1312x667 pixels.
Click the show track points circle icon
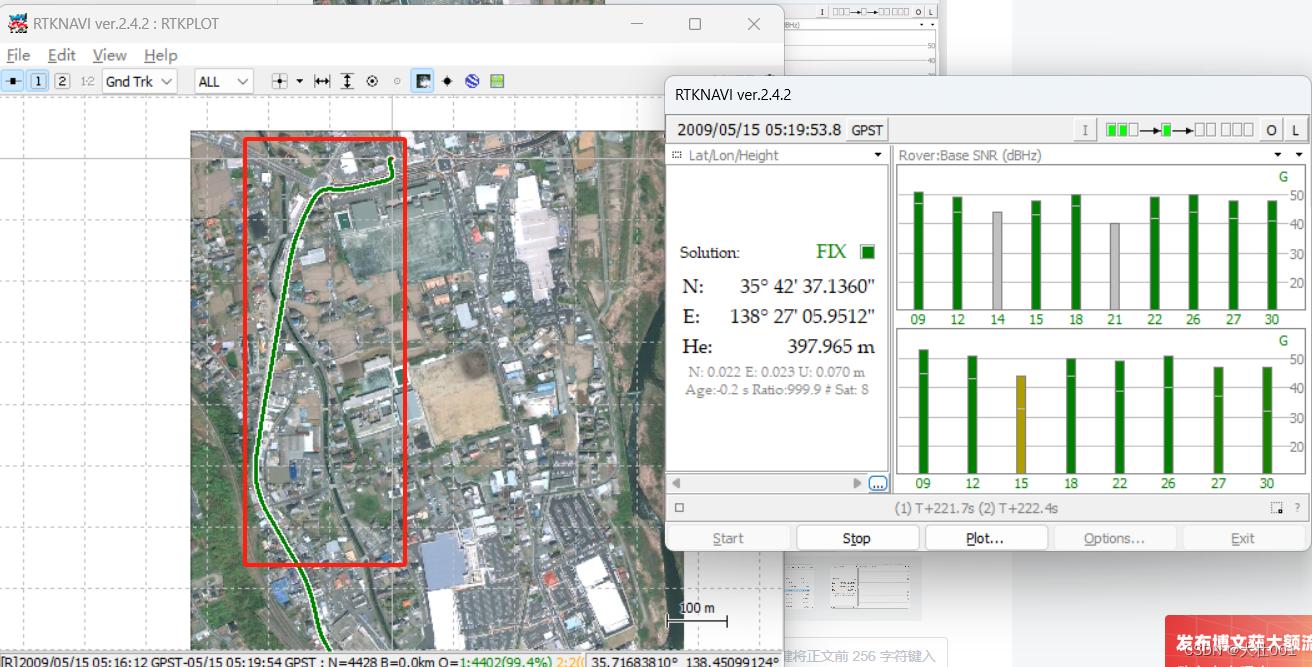tap(372, 81)
